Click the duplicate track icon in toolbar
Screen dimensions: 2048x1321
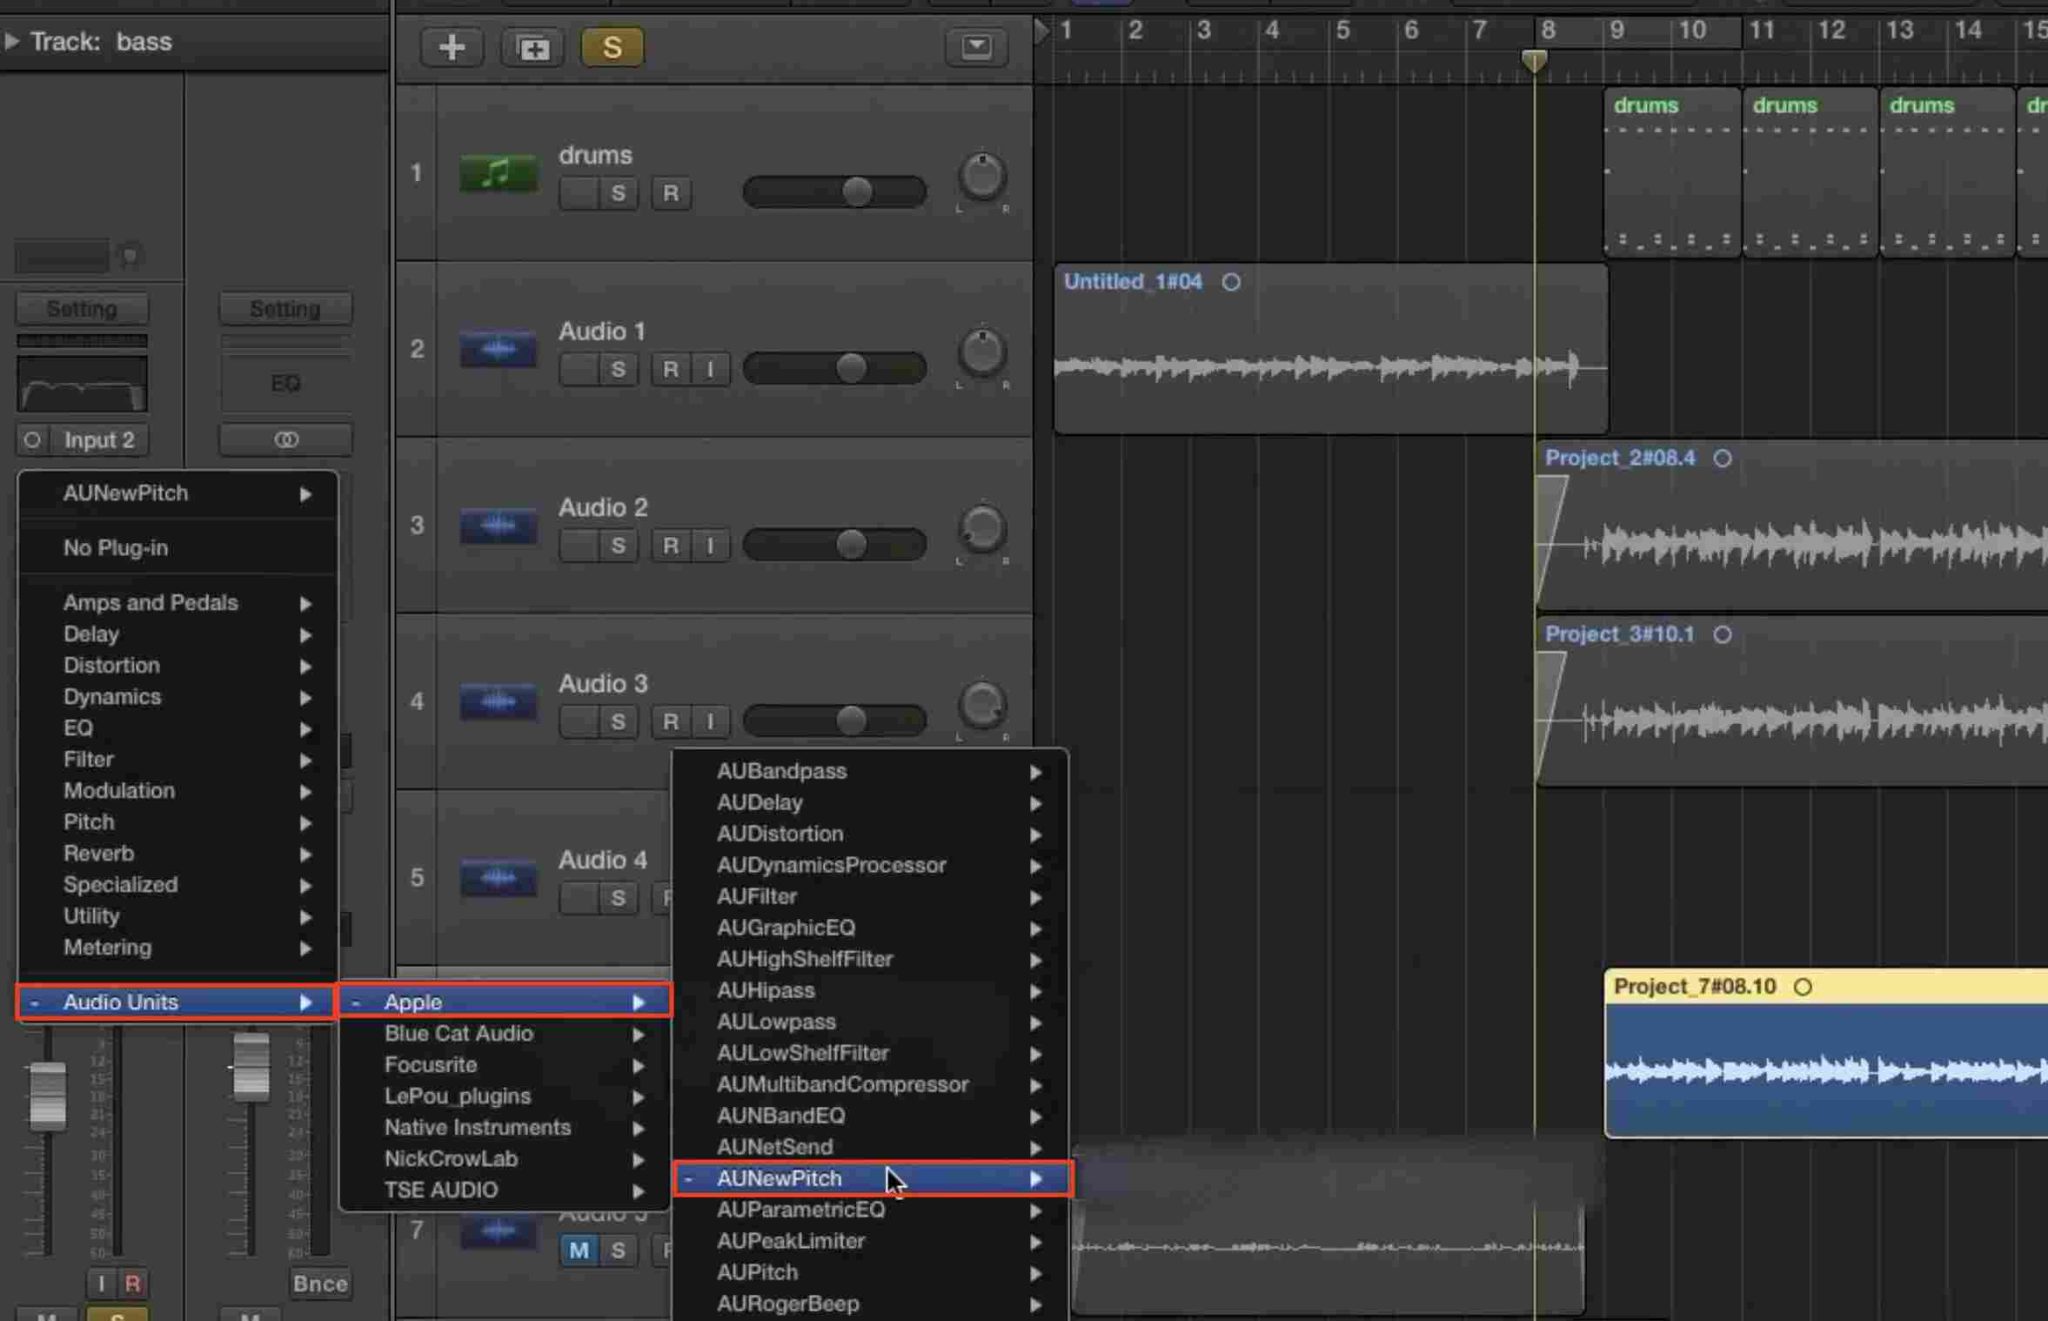point(532,46)
